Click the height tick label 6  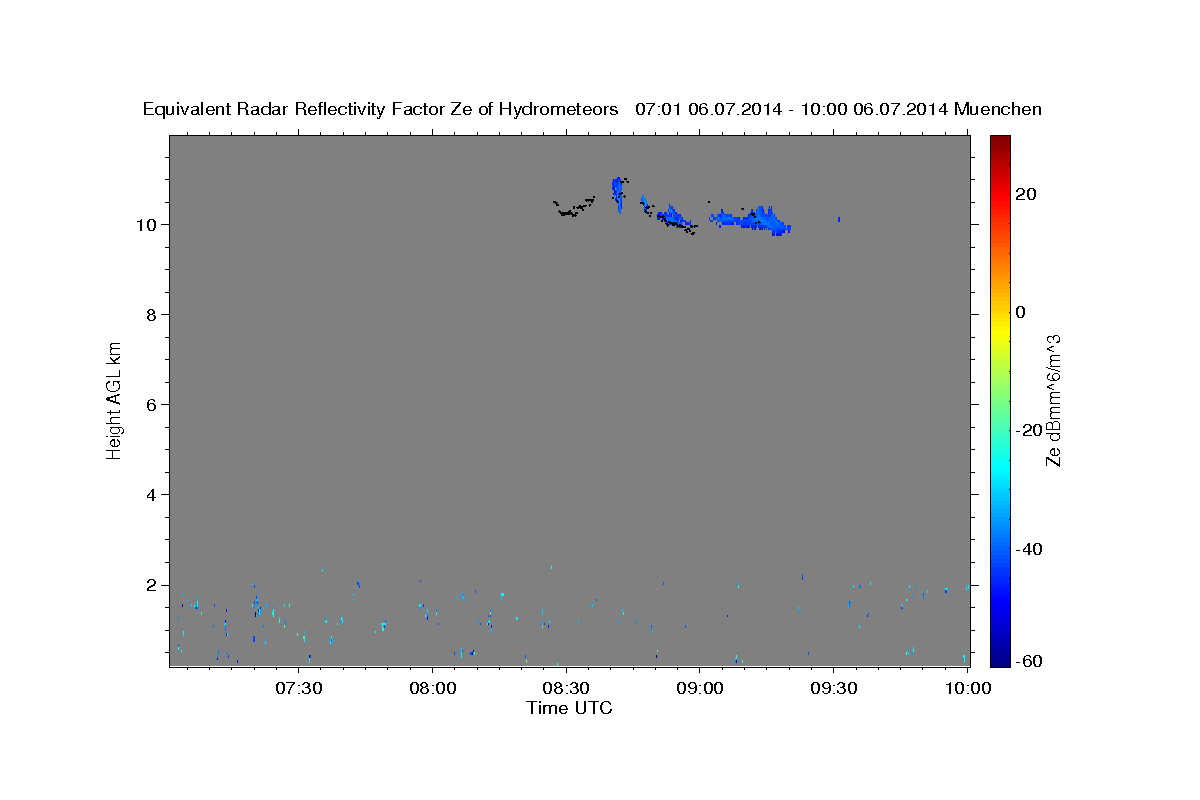(x=152, y=404)
